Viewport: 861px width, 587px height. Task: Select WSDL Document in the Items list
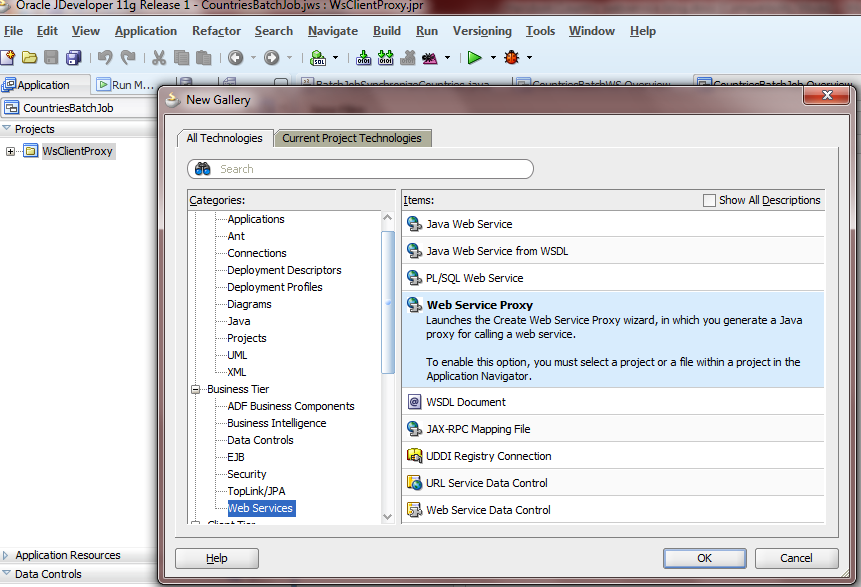click(x=466, y=402)
